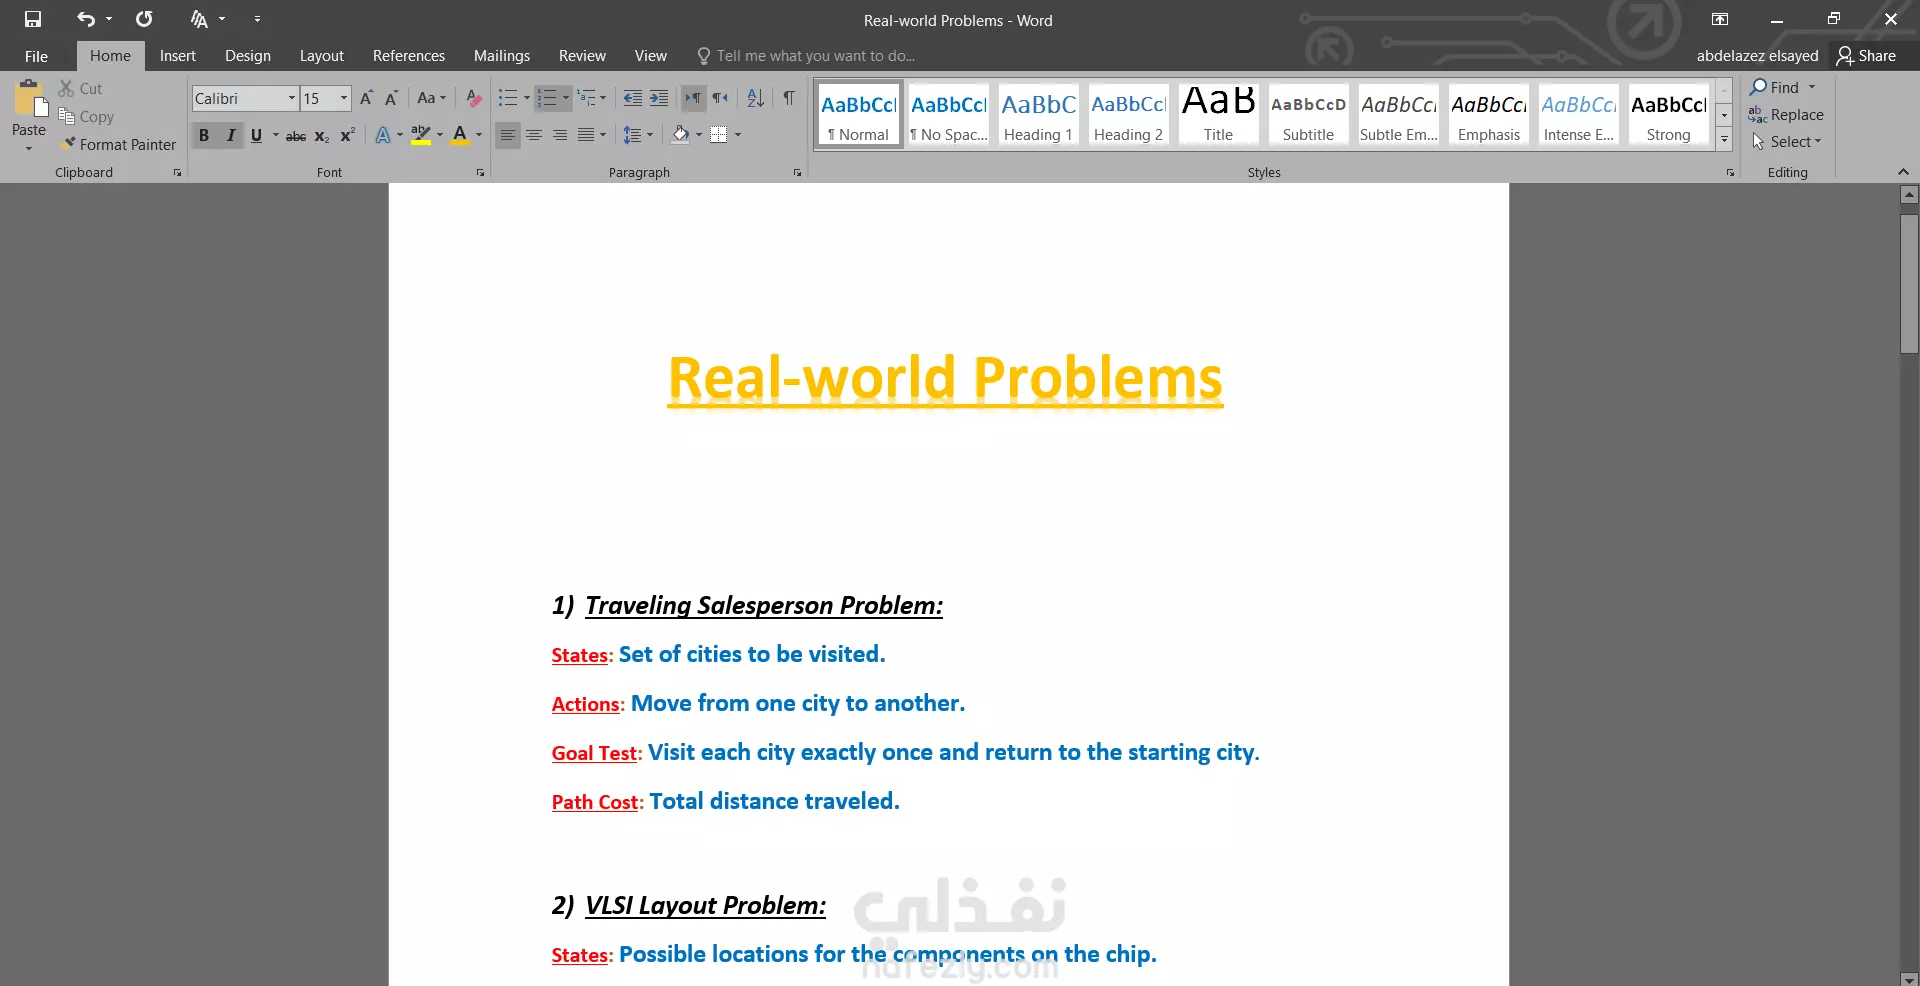This screenshot has width=1920, height=986.
Task: Switch to the Design tab
Action: (x=248, y=56)
